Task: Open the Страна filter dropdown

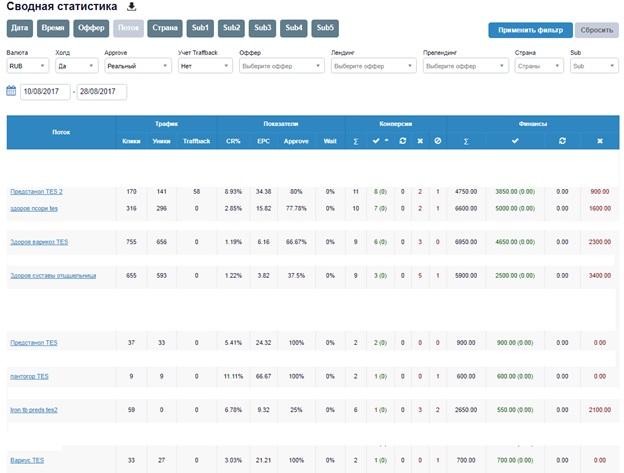Action: coord(539,66)
